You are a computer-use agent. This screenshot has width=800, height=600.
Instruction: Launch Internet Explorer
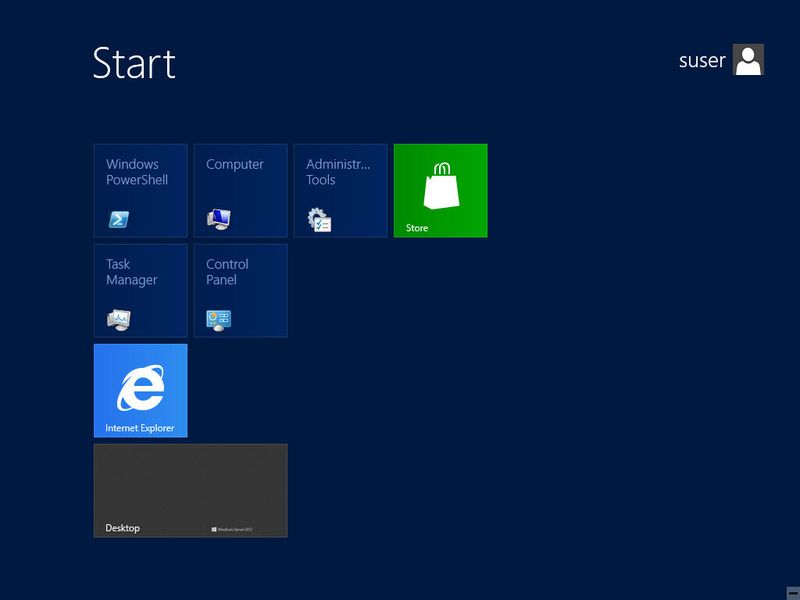140,390
